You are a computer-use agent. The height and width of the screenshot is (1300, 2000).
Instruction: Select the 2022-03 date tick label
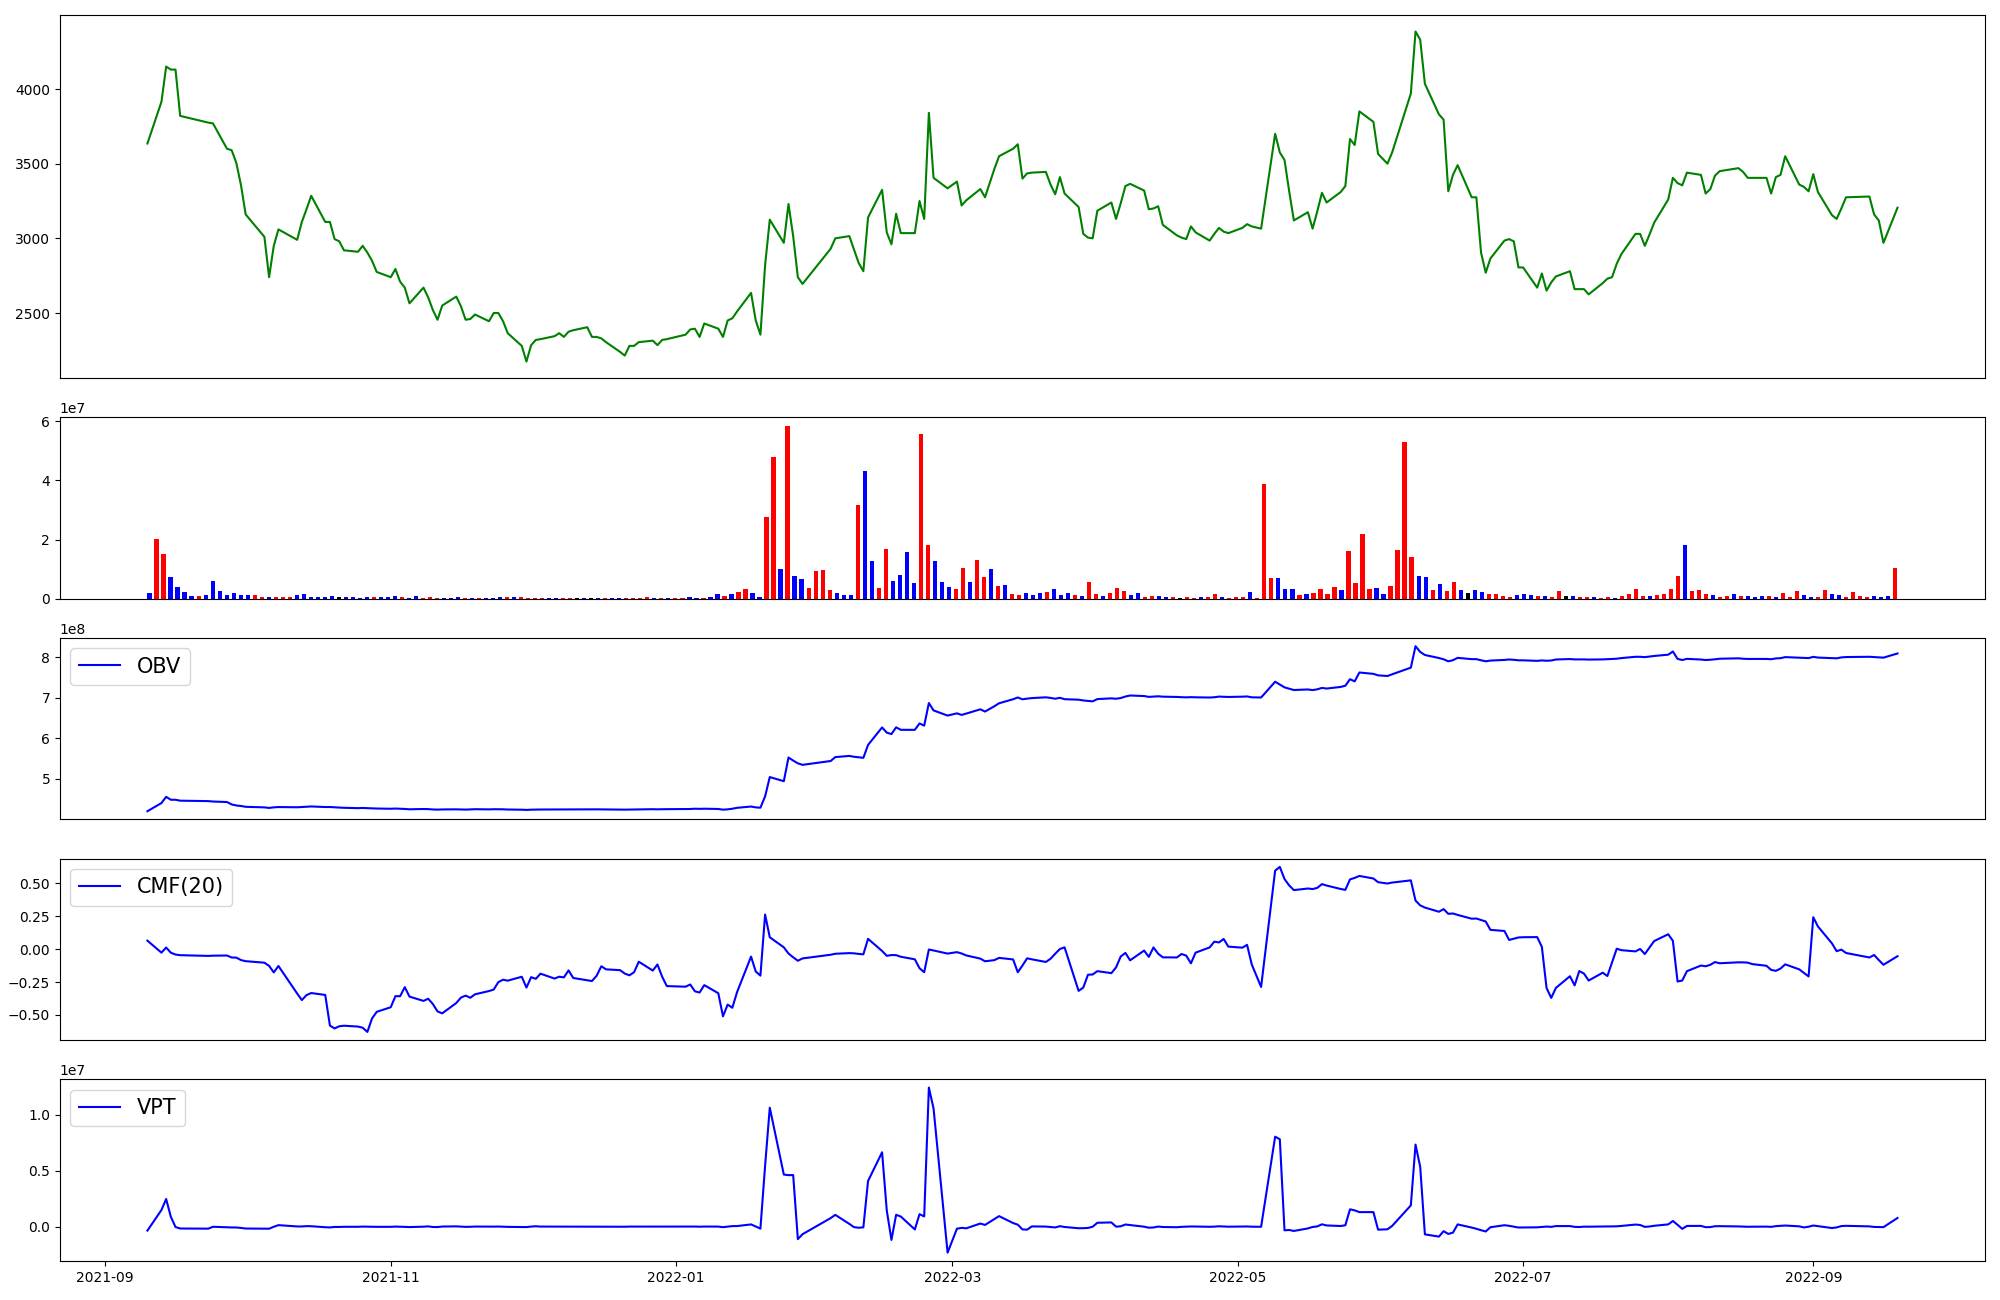[953, 1277]
